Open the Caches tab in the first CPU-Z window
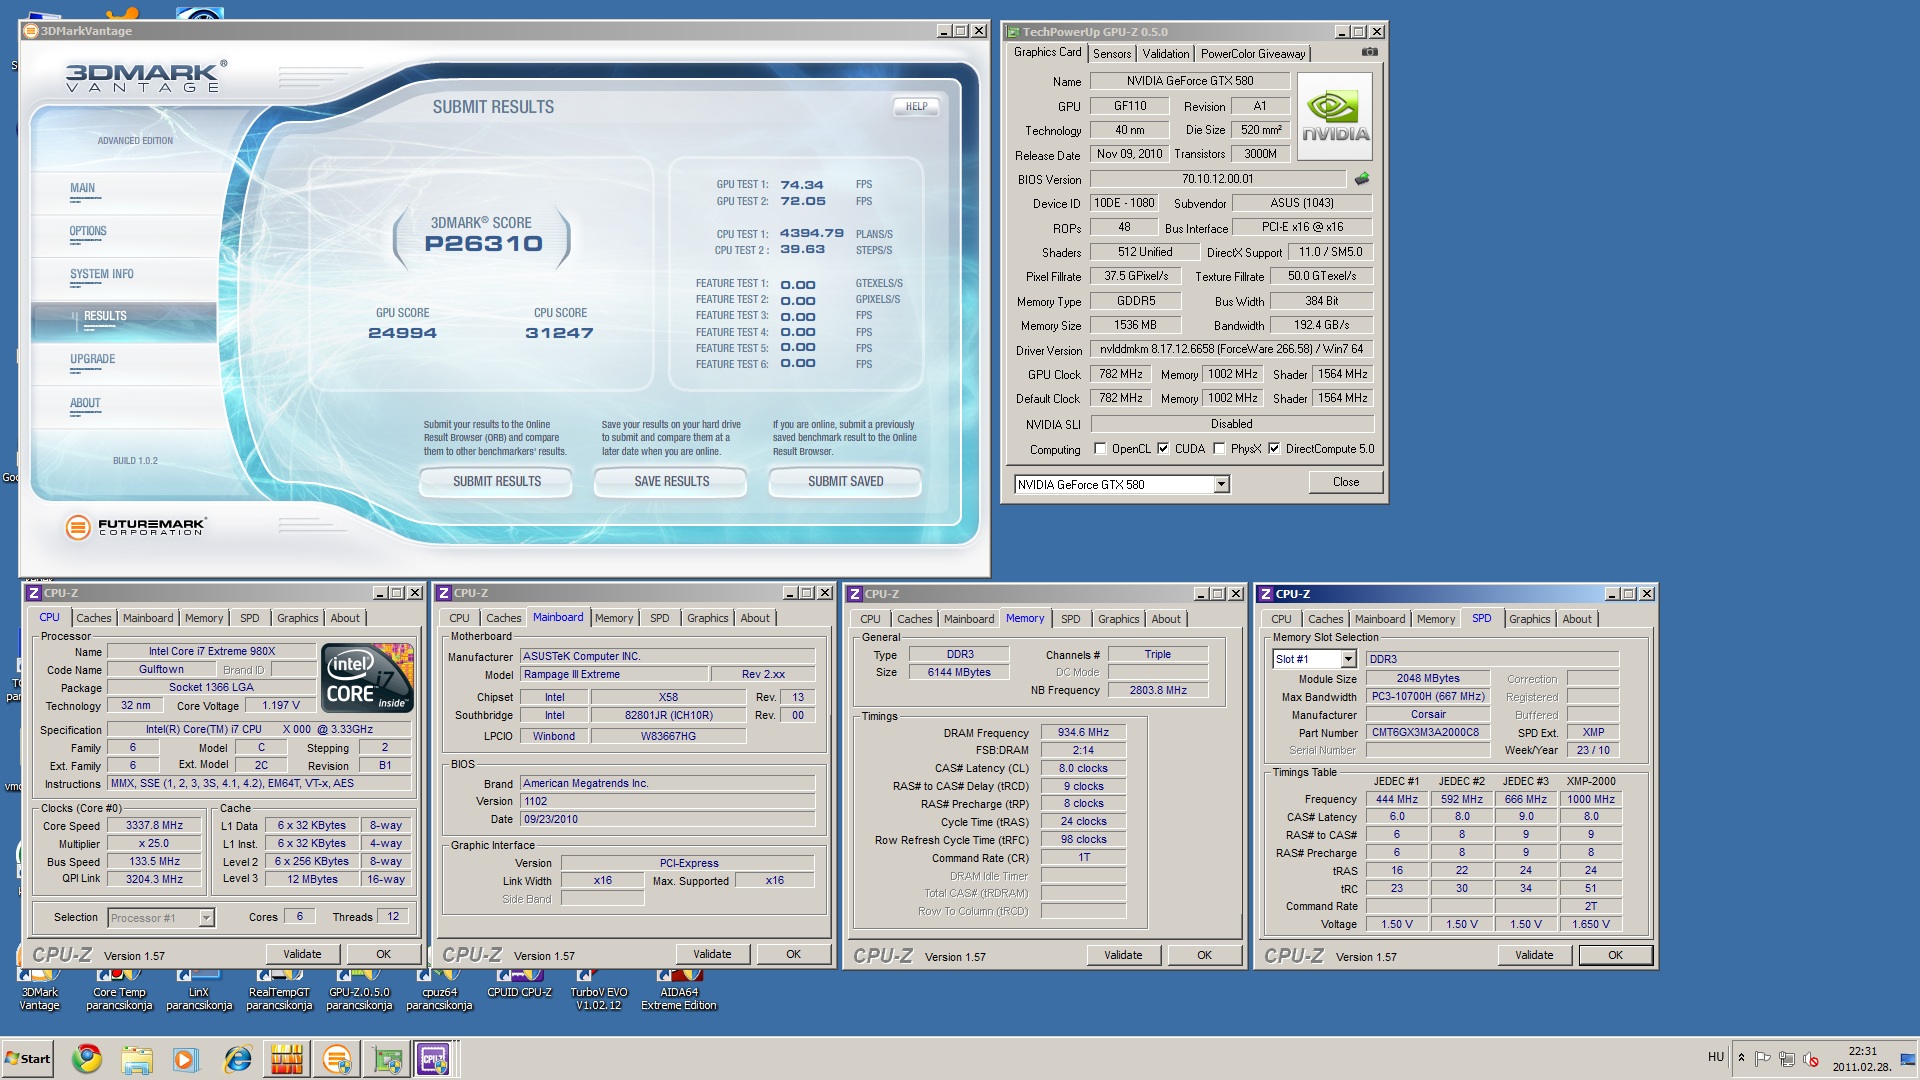 click(x=93, y=618)
